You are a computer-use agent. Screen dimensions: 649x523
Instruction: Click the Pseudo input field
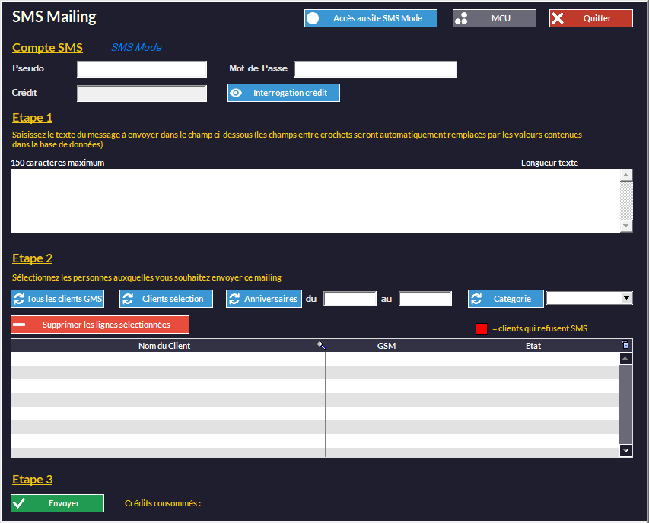pos(141,70)
